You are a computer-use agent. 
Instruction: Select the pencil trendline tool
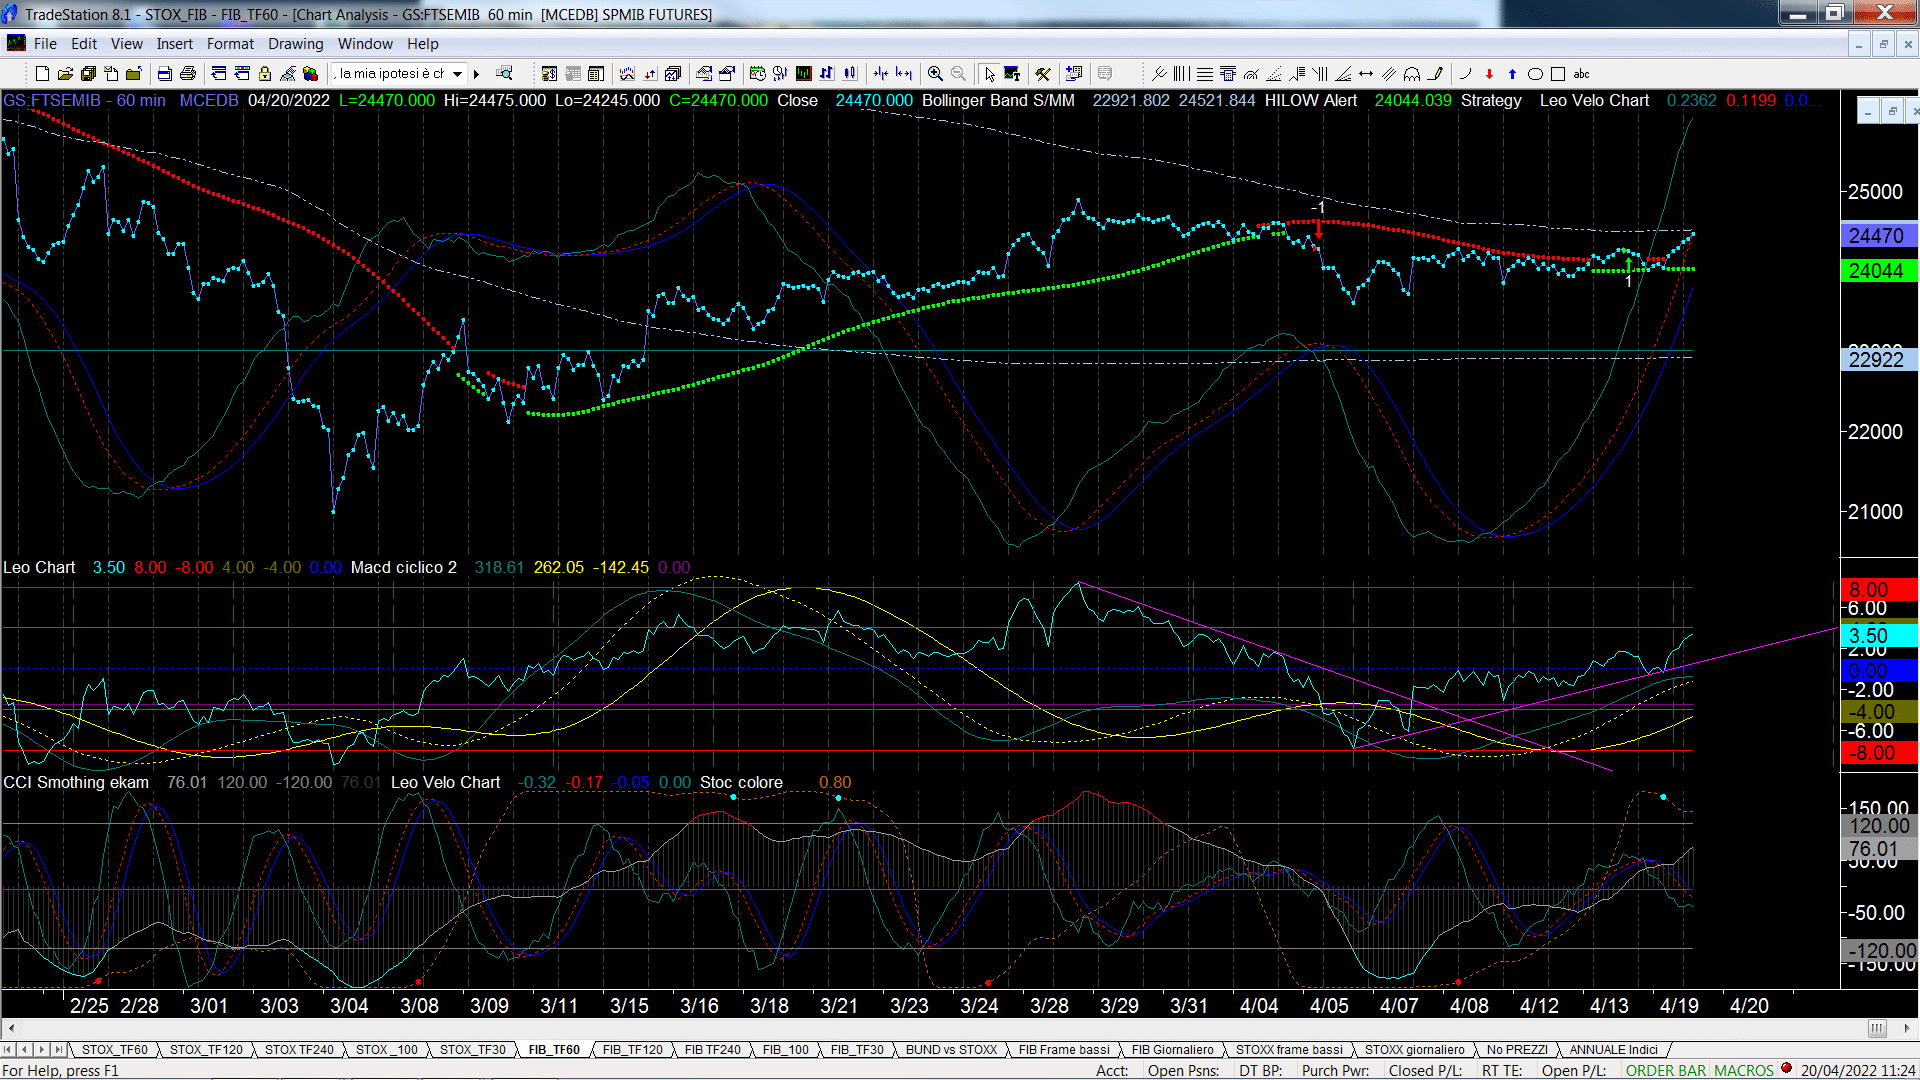click(1436, 74)
